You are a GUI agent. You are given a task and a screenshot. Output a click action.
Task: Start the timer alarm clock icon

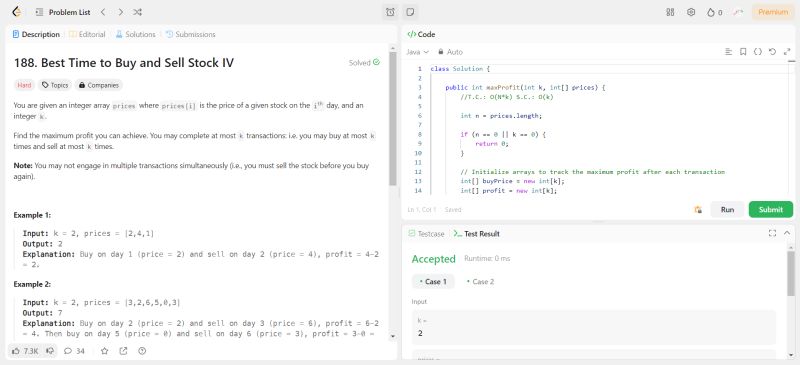(x=390, y=12)
